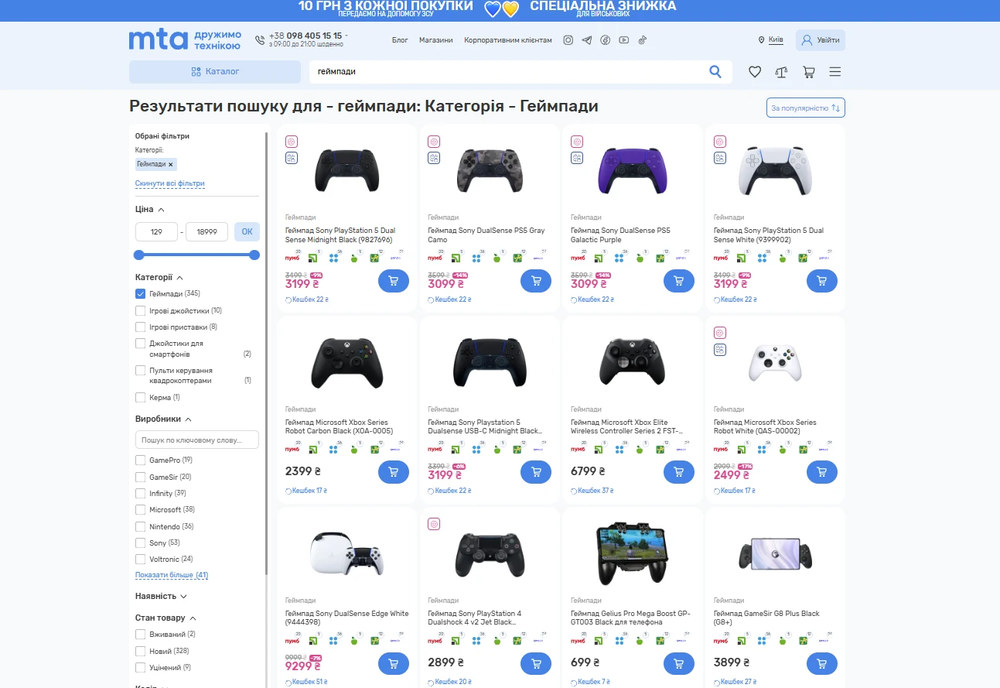
Task: Open the YouTube channel icon
Action: (x=624, y=40)
